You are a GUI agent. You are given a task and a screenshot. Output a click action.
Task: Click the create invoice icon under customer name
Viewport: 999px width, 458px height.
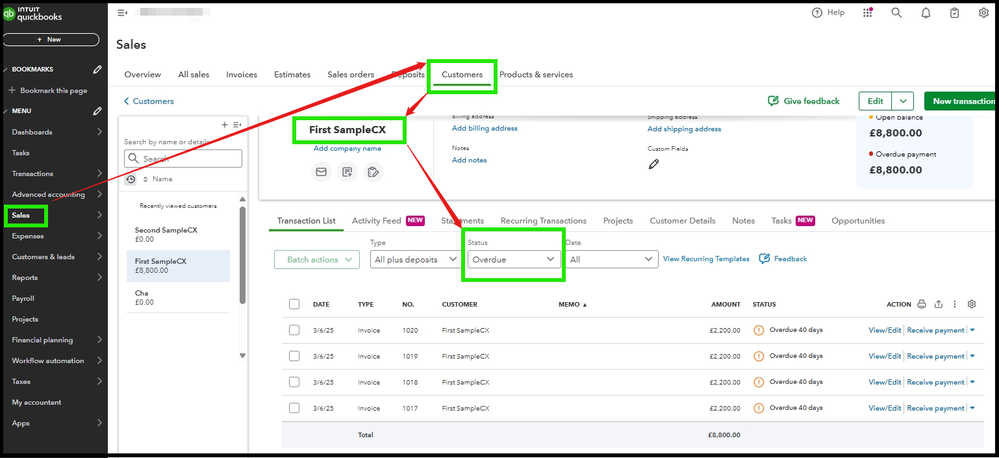point(347,171)
